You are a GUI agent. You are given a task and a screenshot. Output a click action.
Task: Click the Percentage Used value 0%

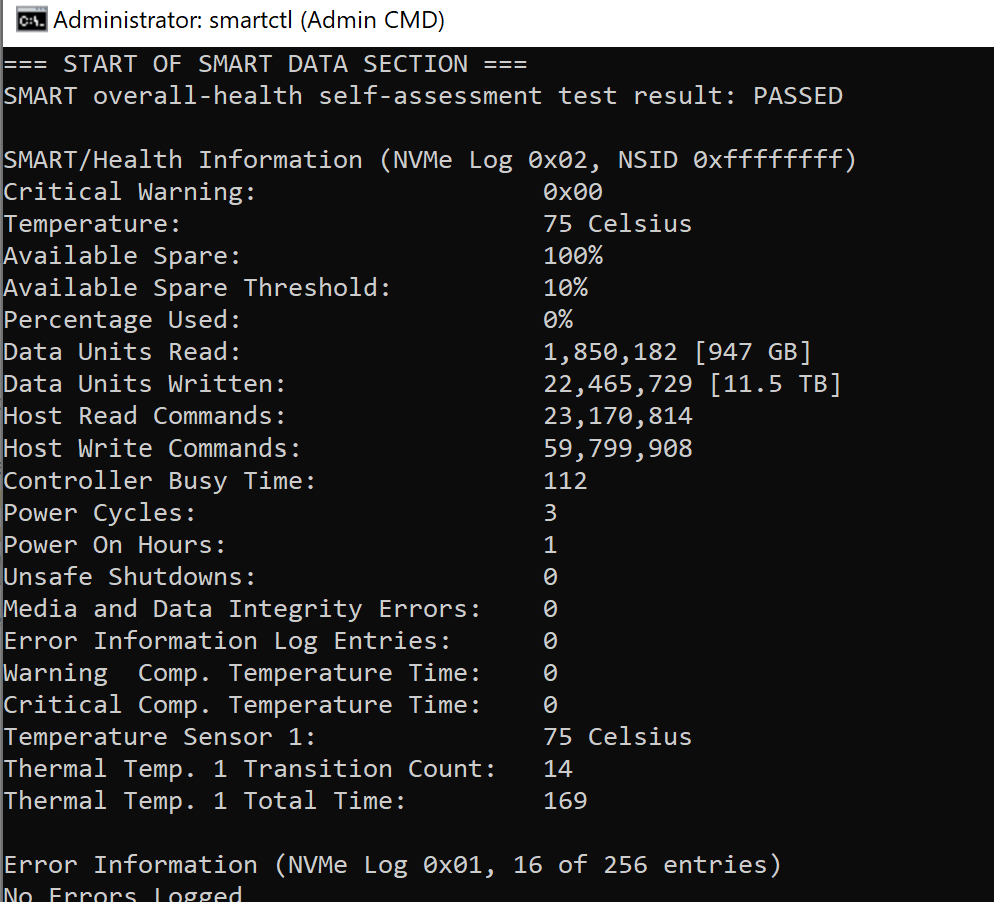pyautogui.click(x=558, y=320)
